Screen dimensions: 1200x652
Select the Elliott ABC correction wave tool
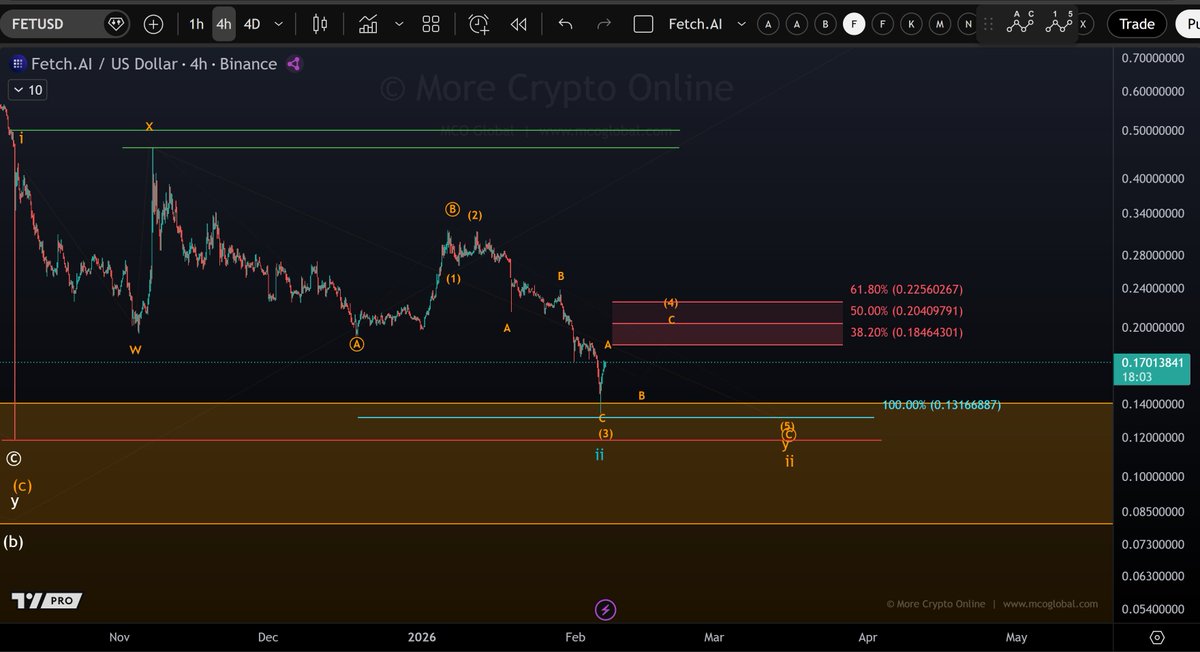(1021, 22)
